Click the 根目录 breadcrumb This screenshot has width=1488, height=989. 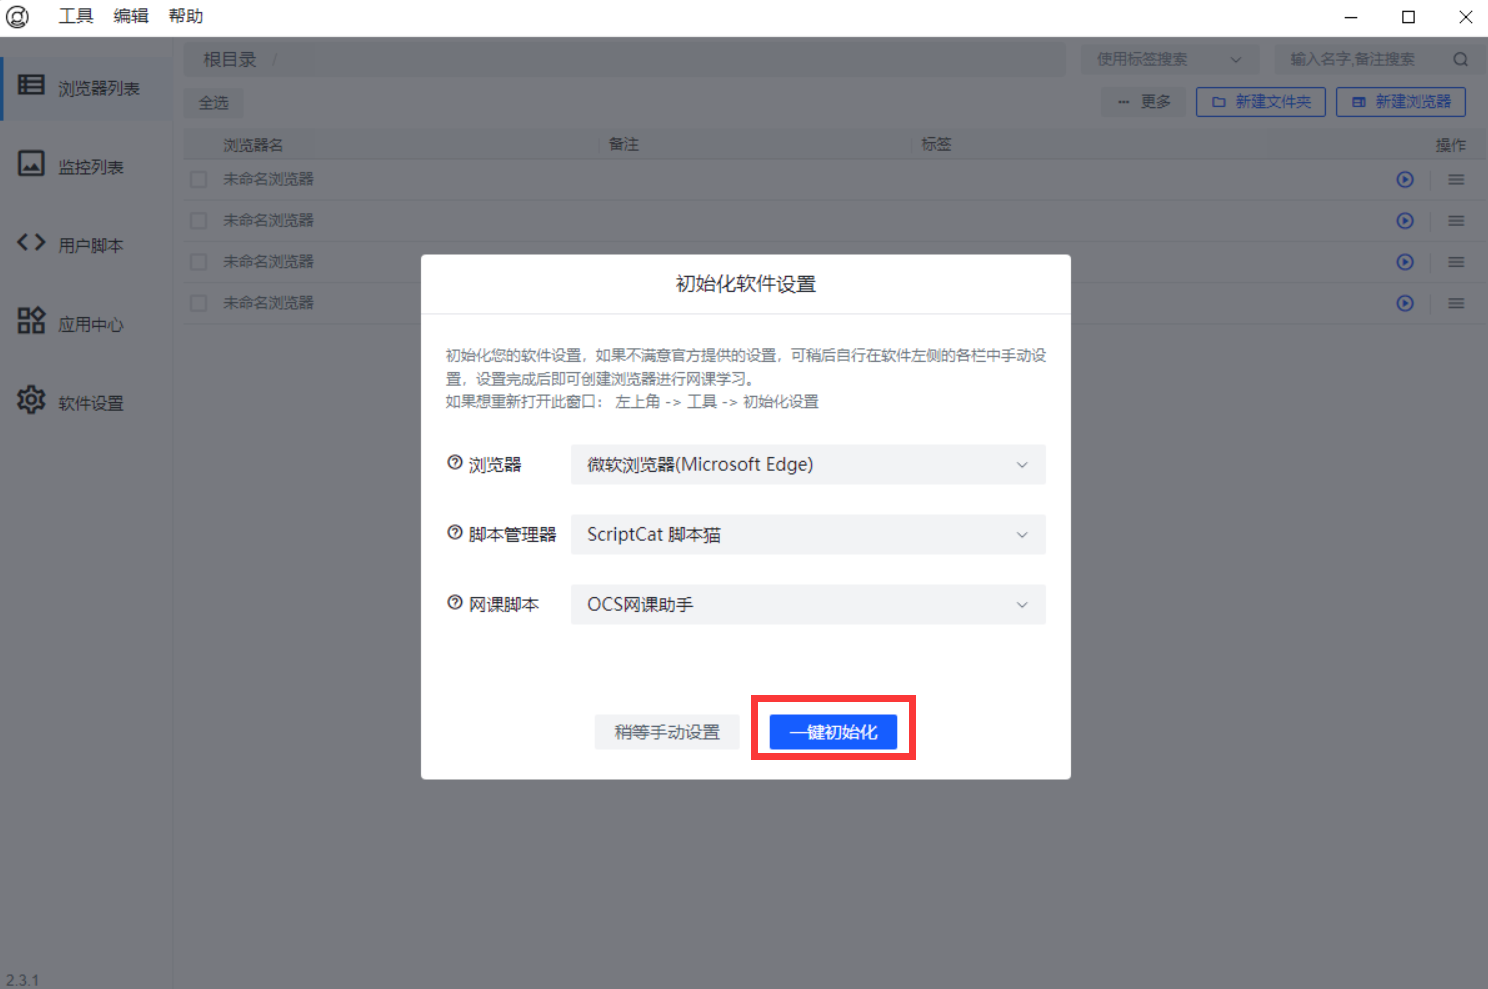click(x=230, y=60)
